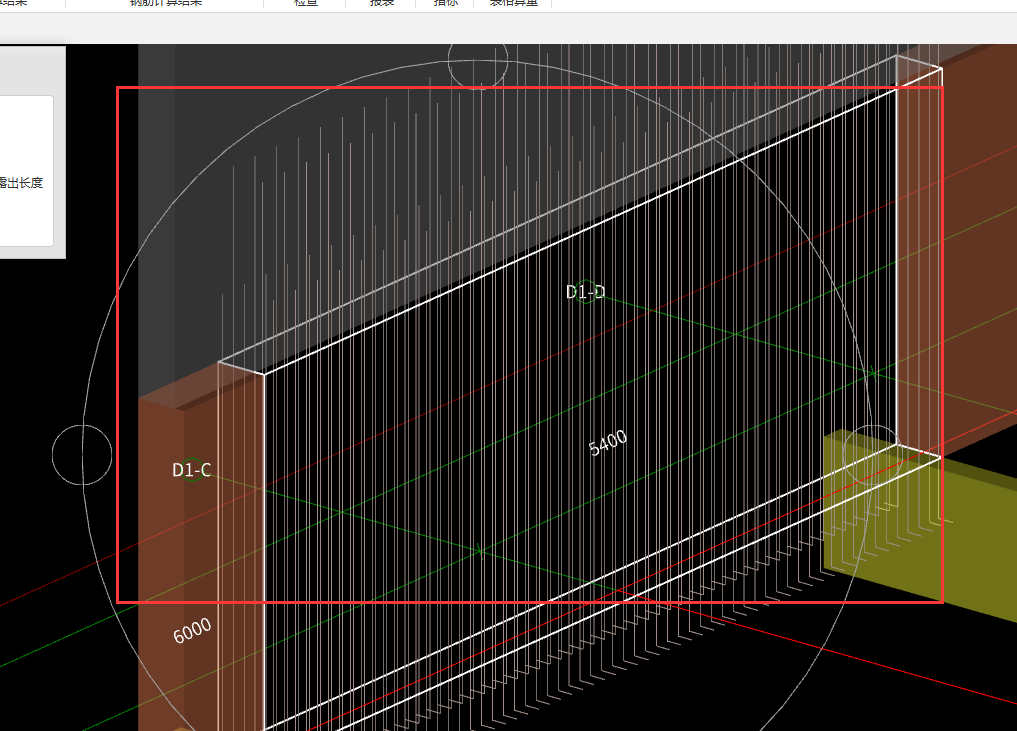Select the 5400 dimension text

click(608, 443)
